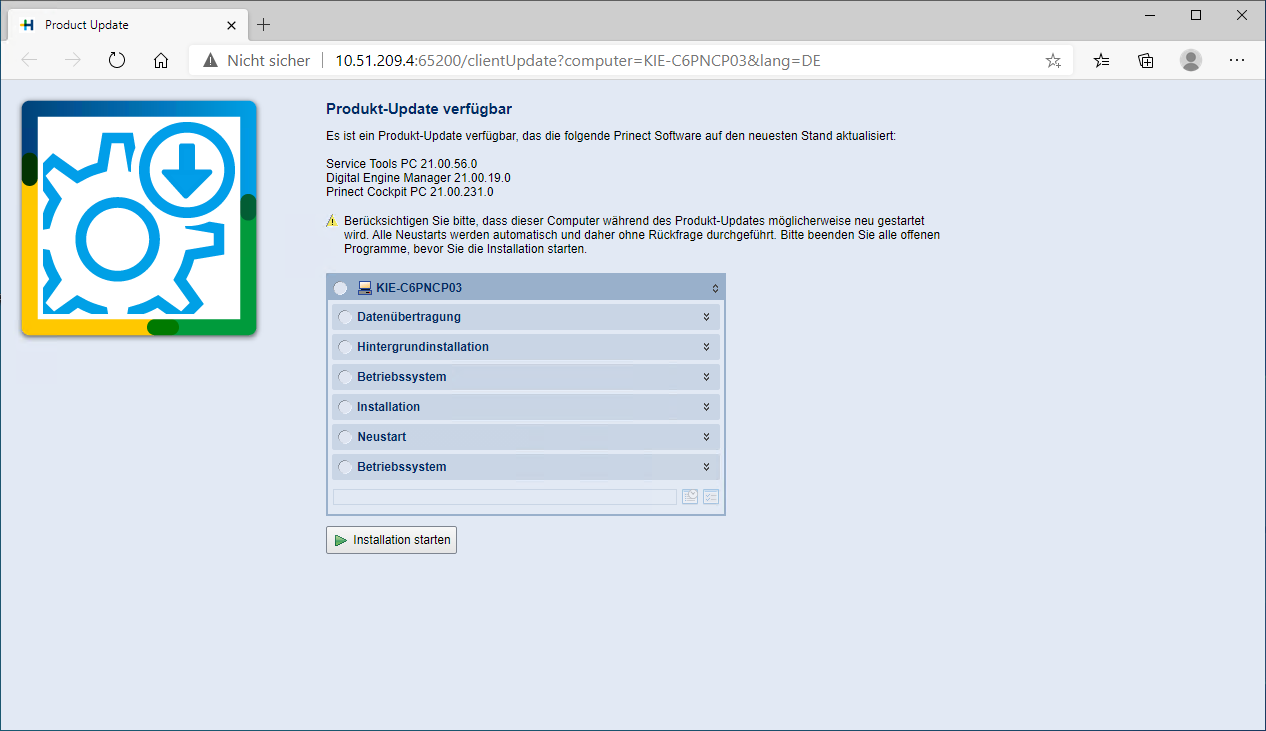
Task: Collapse the KIE-C6PNCP03 panel arrows
Action: [715, 288]
